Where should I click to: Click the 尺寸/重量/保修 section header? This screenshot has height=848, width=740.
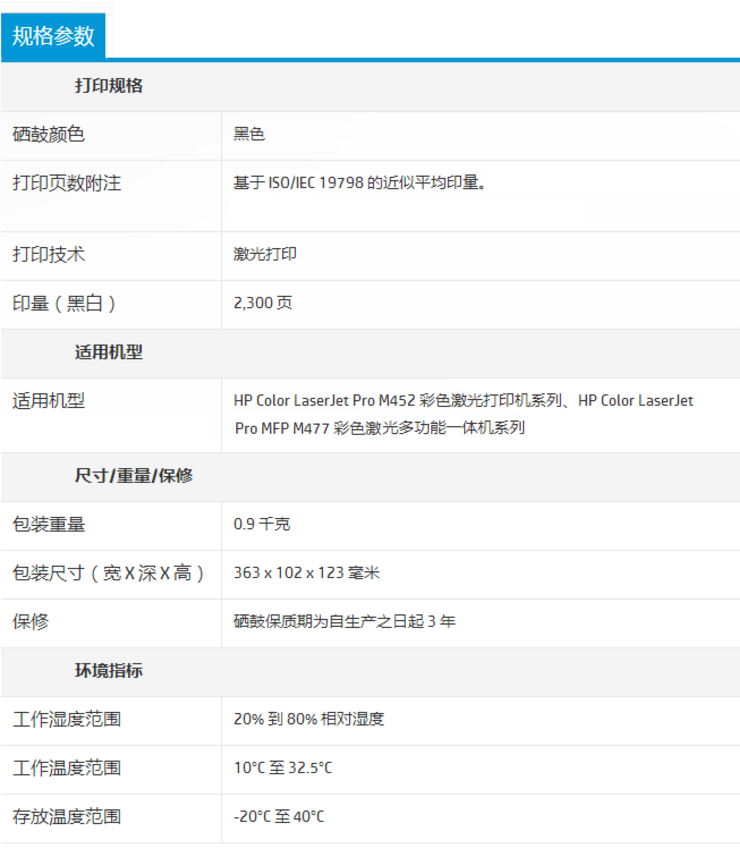[134, 475]
